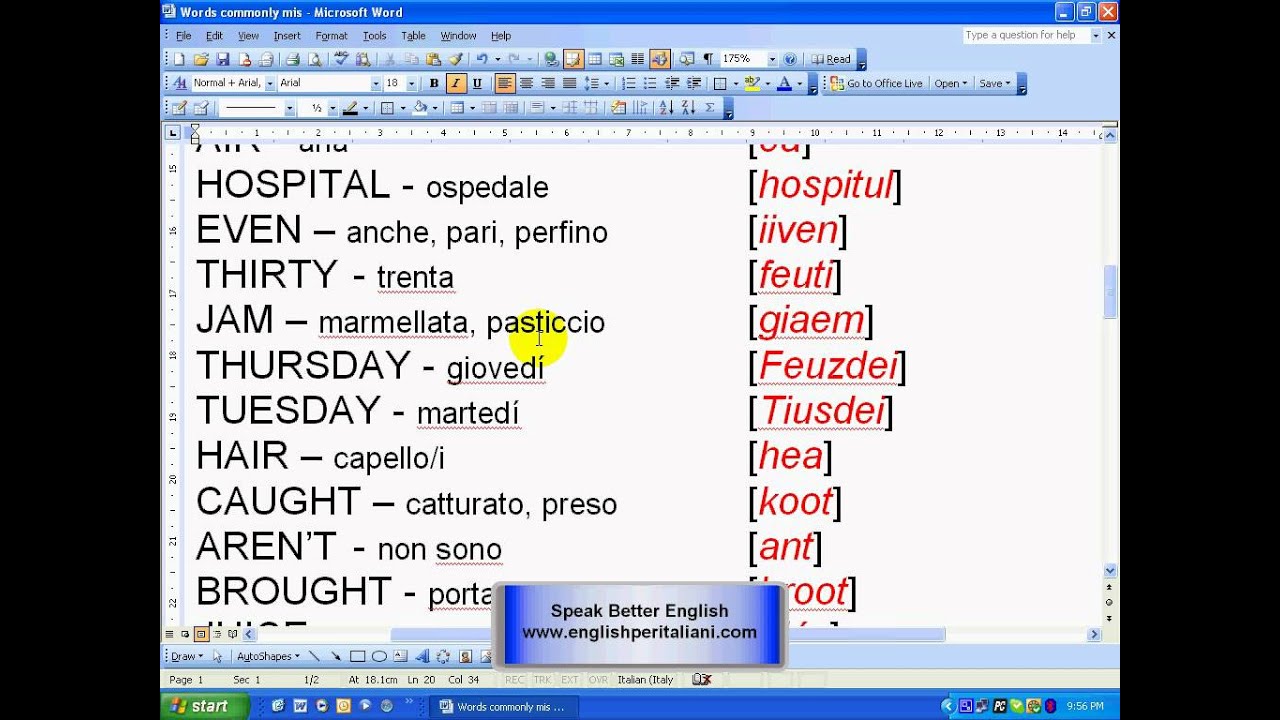Click the Insert Hyperlink globe icon
The image size is (1280, 720).
click(x=551, y=59)
